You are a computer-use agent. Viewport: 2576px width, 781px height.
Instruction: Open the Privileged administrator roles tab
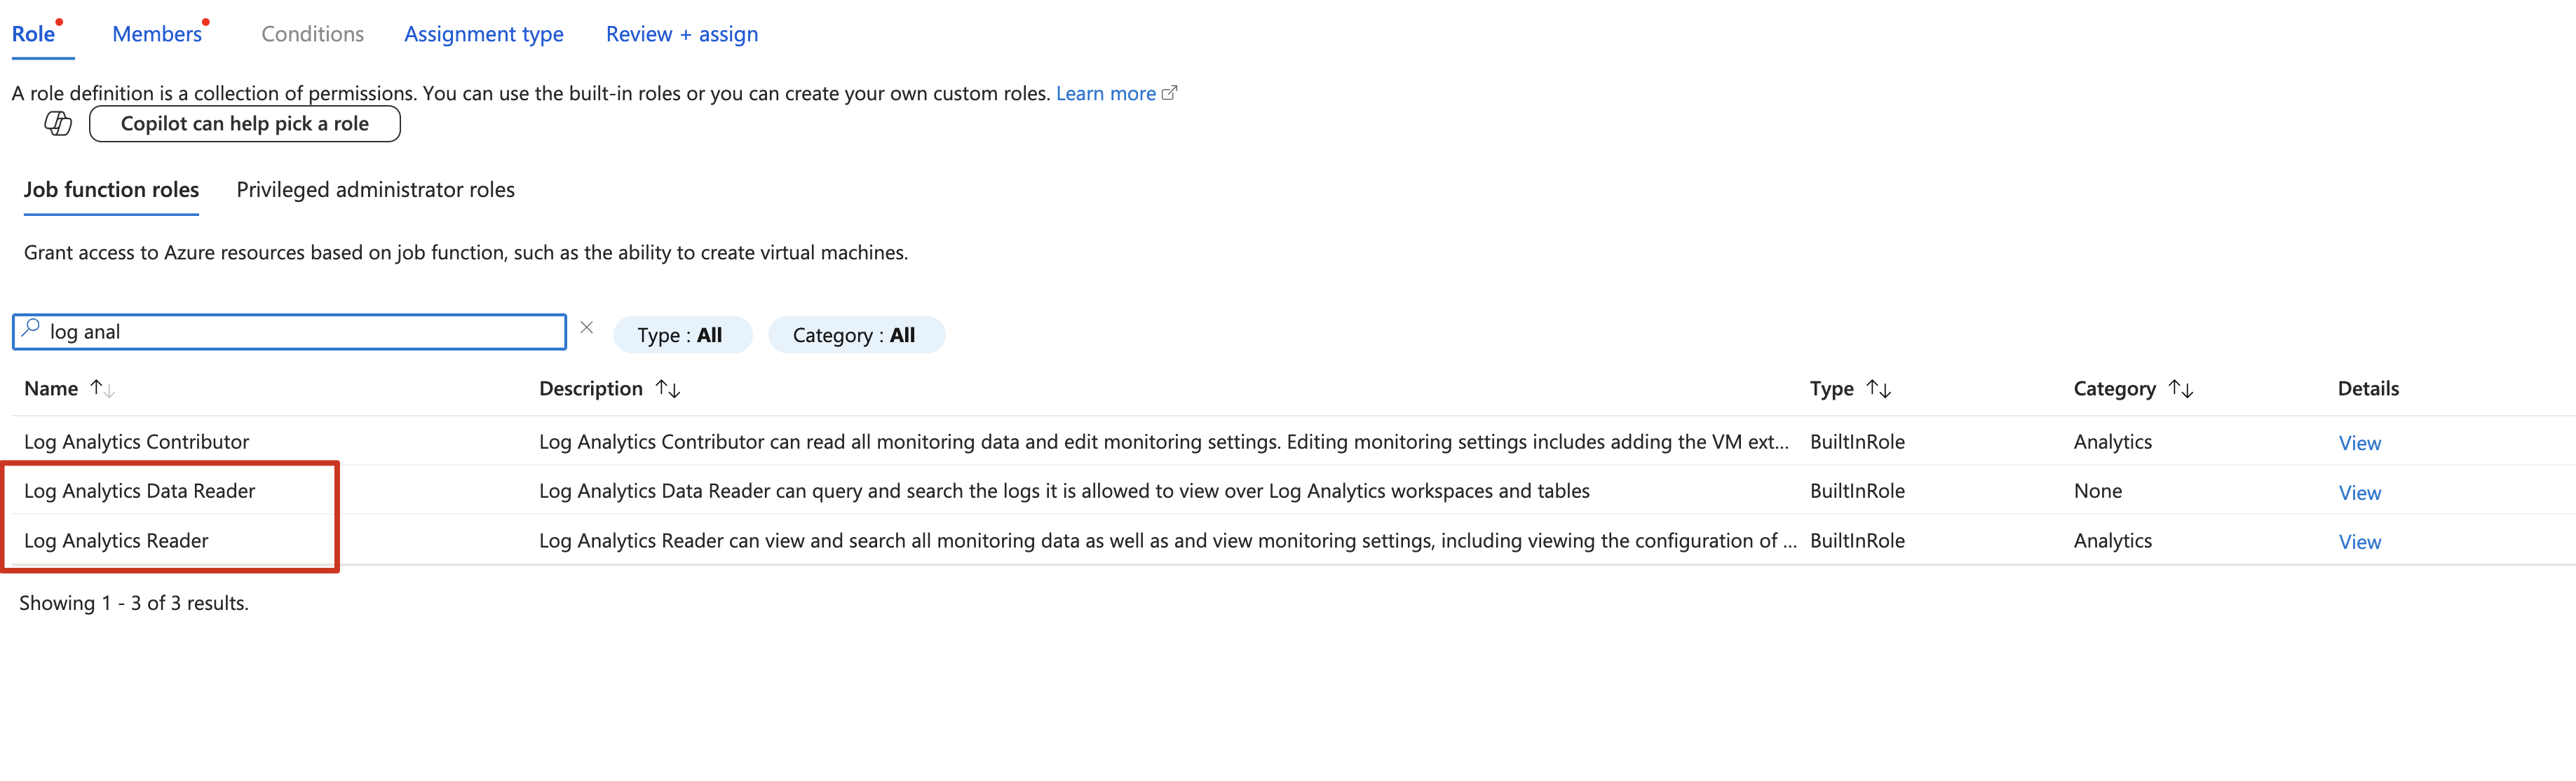[x=375, y=190]
